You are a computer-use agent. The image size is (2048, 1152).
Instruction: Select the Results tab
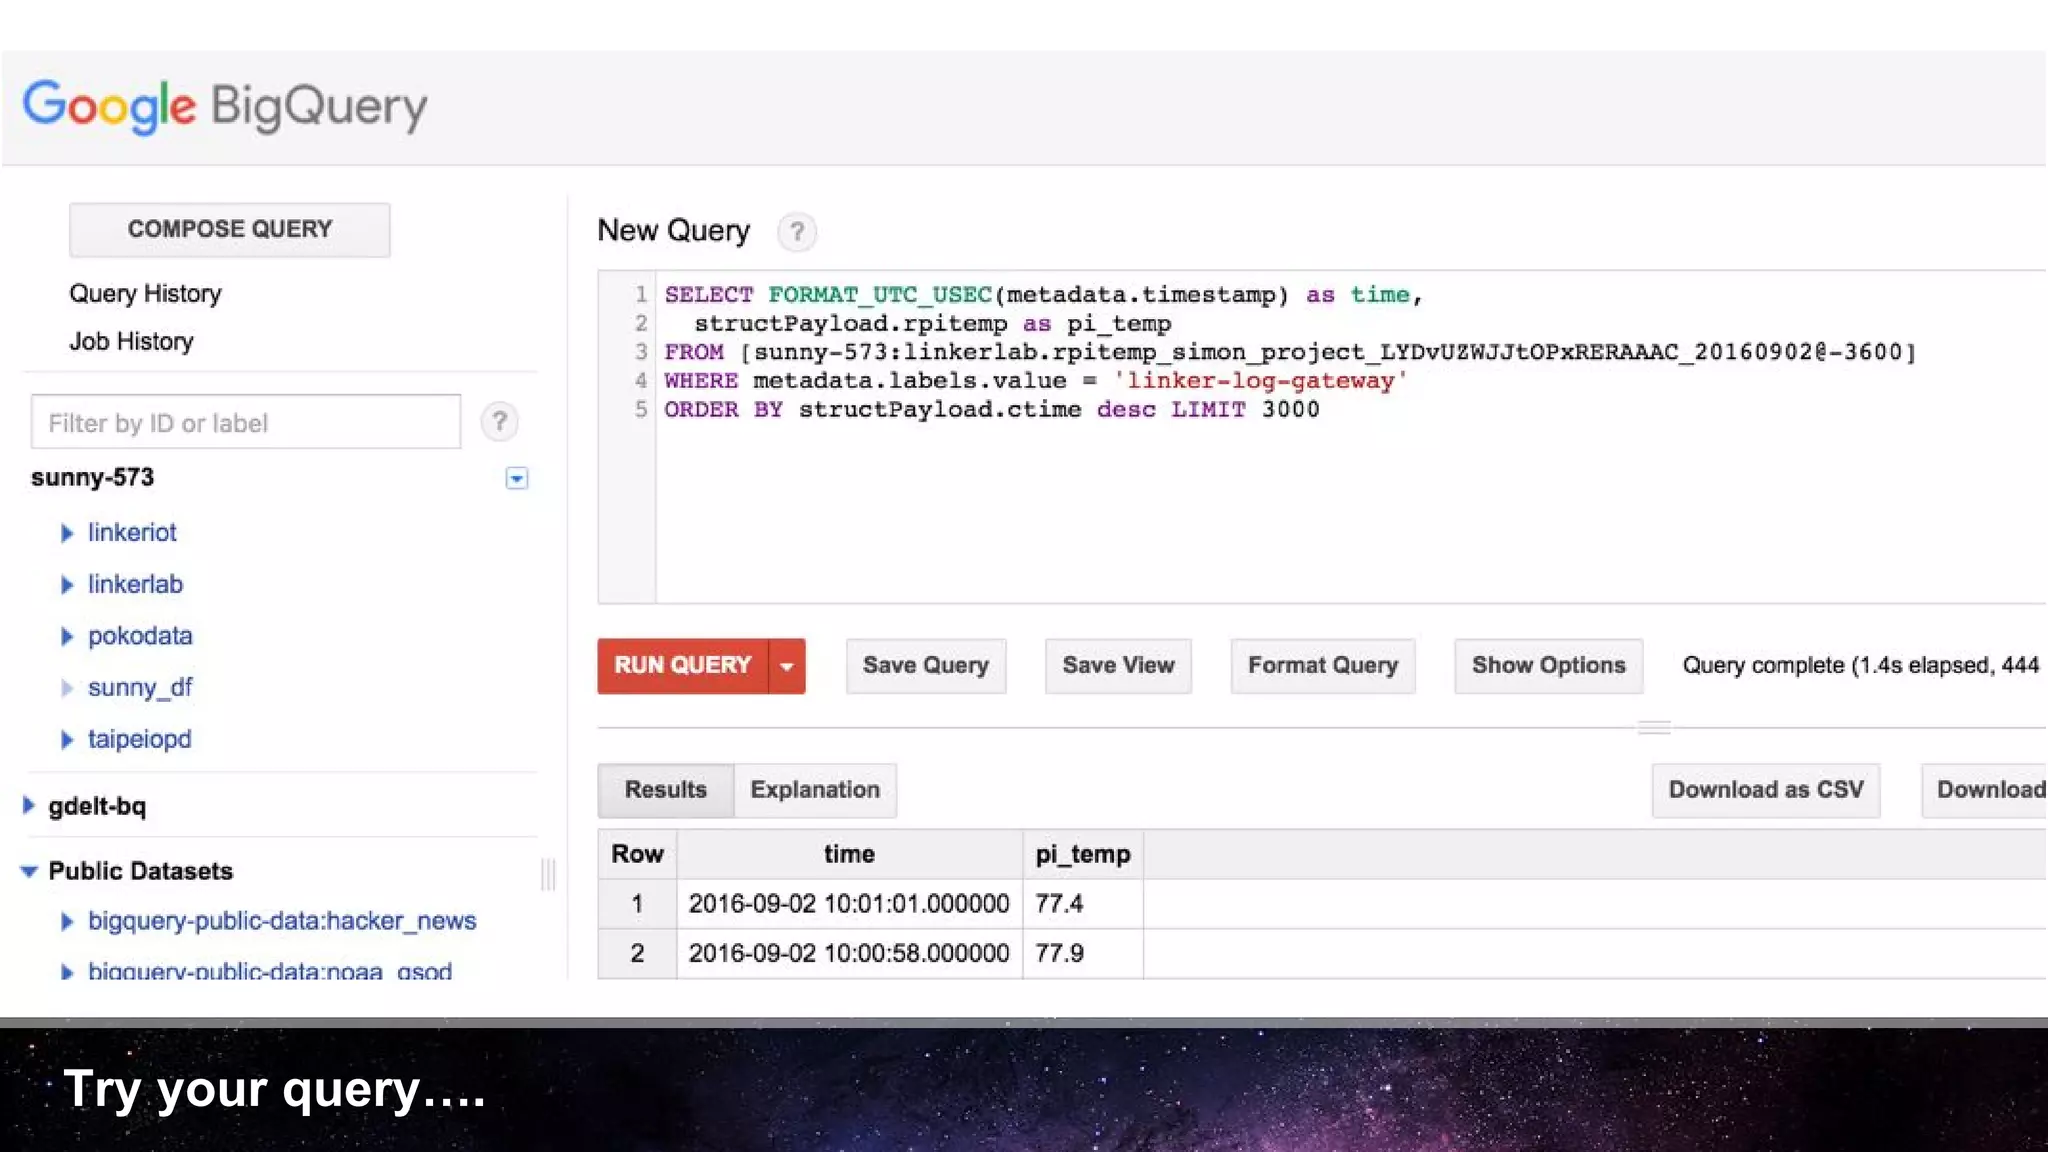tap(665, 790)
